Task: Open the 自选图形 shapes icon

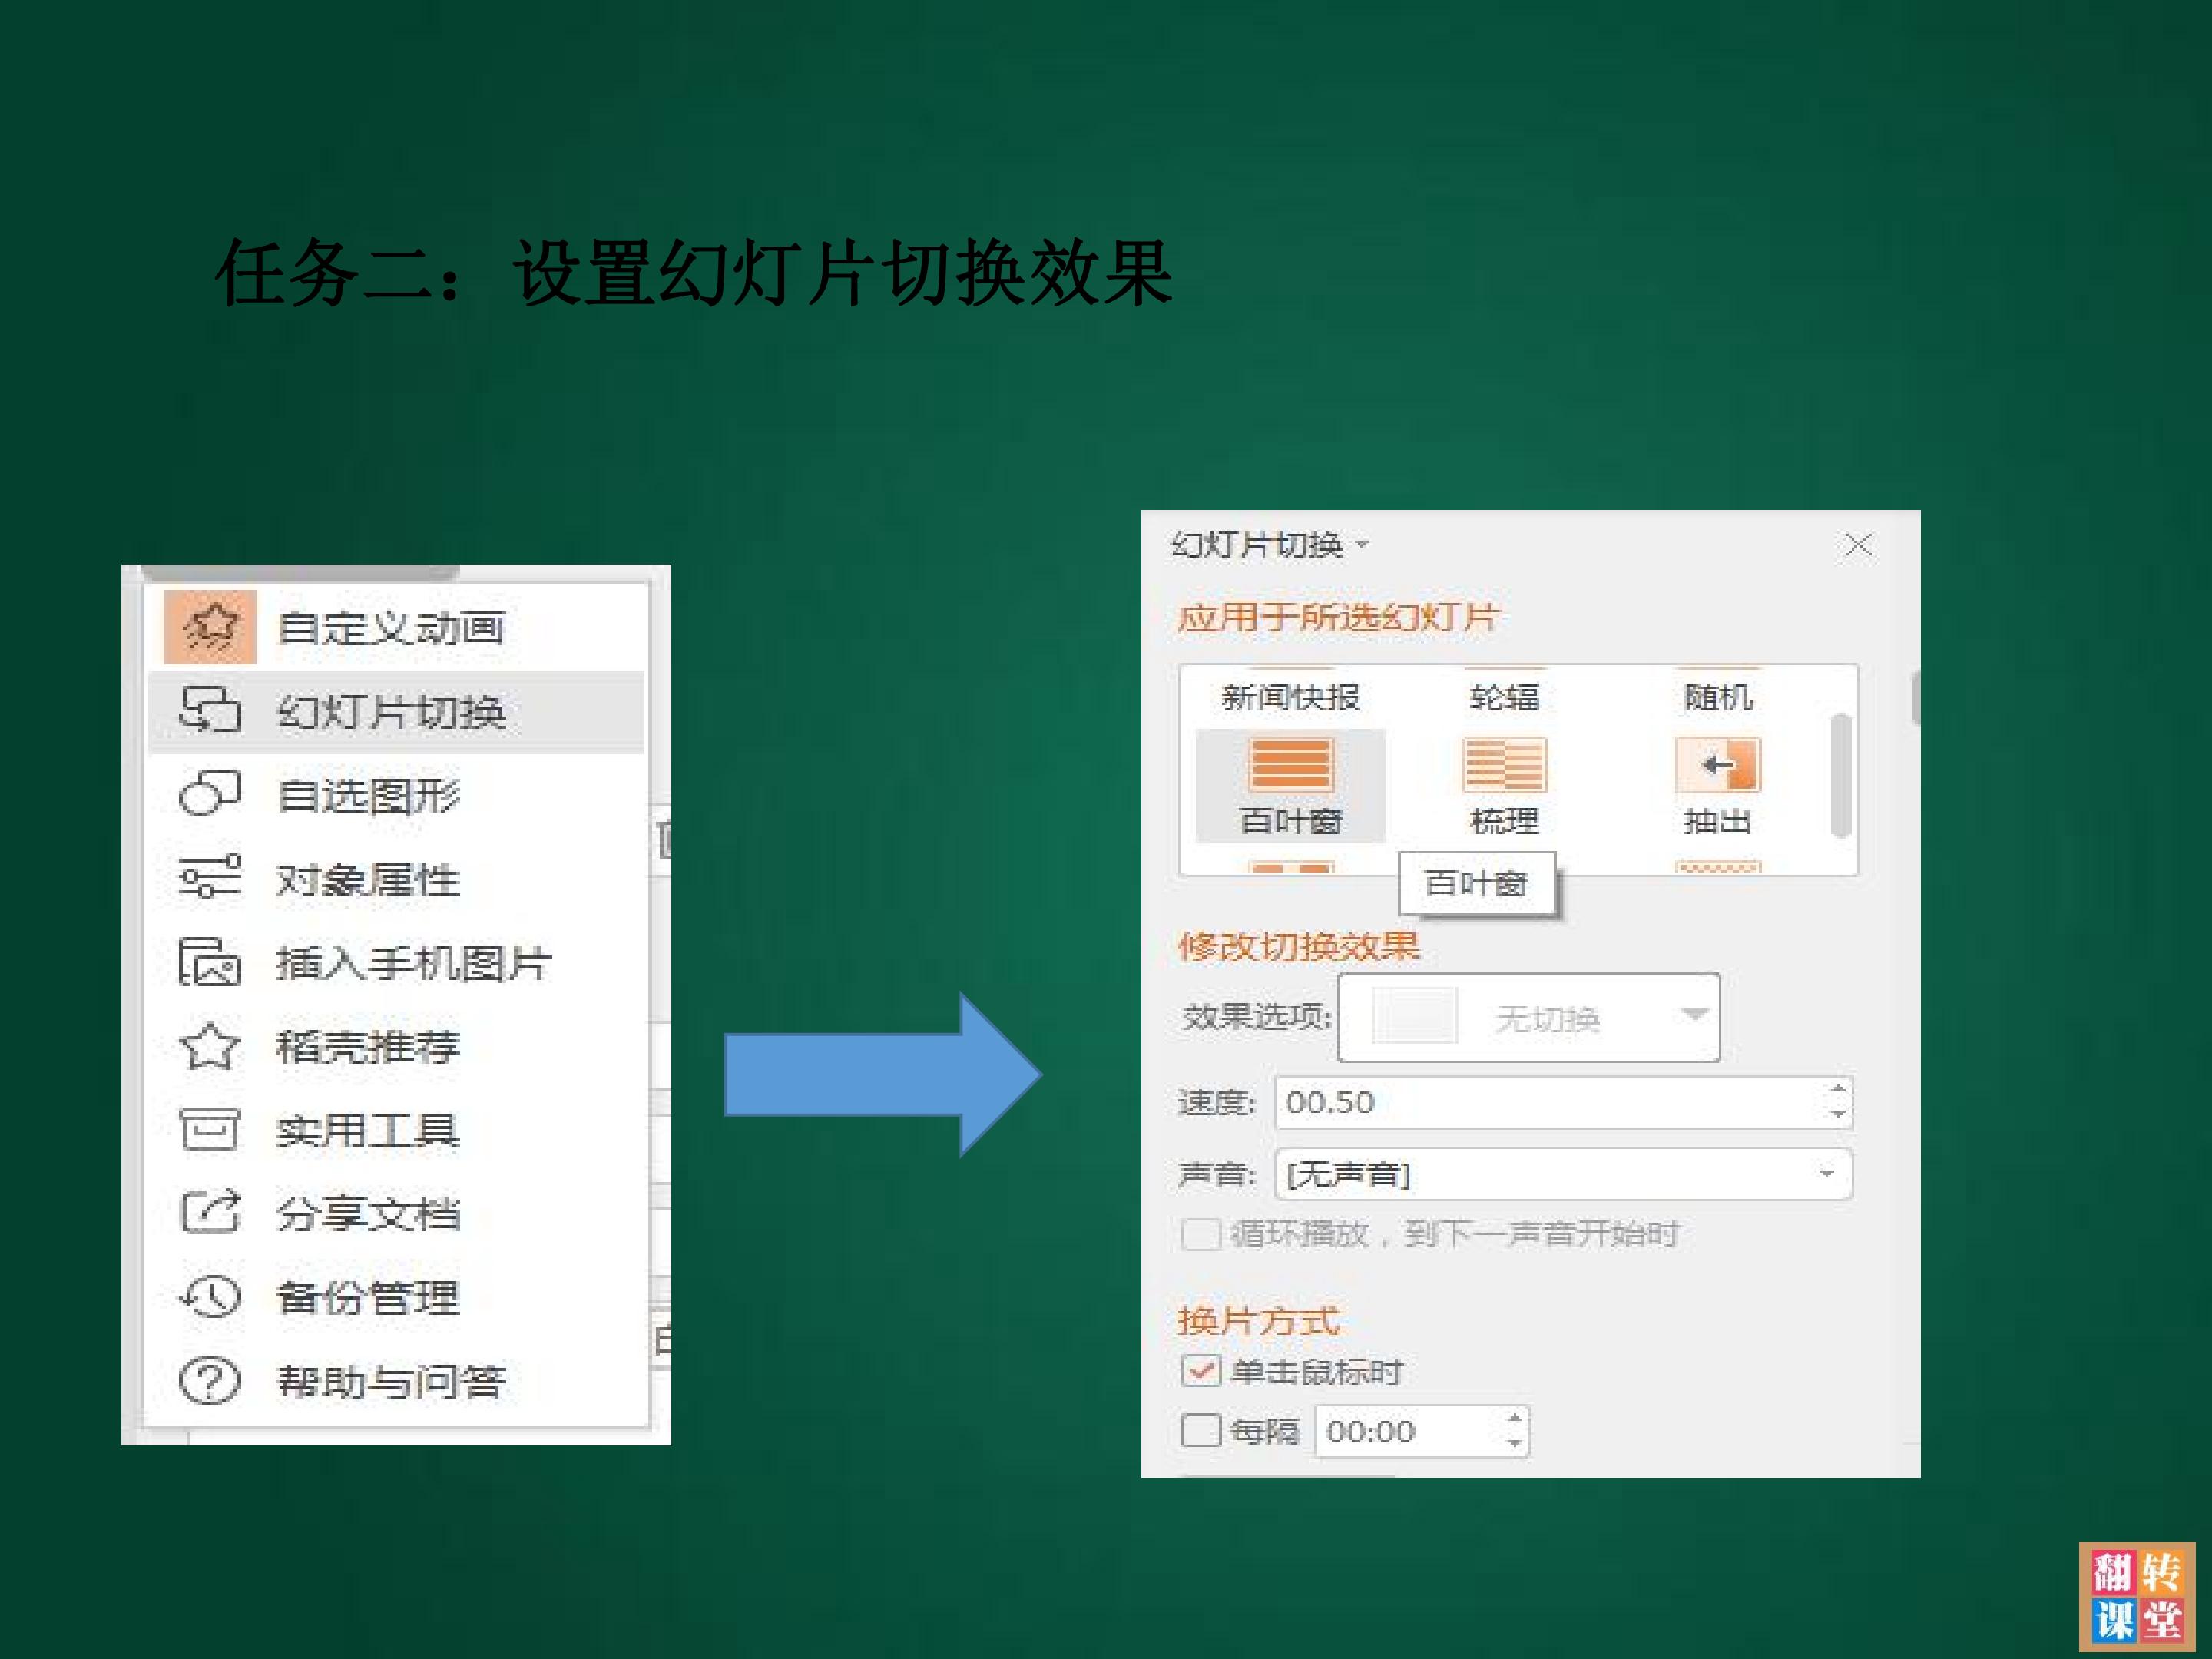Action: tap(210, 794)
